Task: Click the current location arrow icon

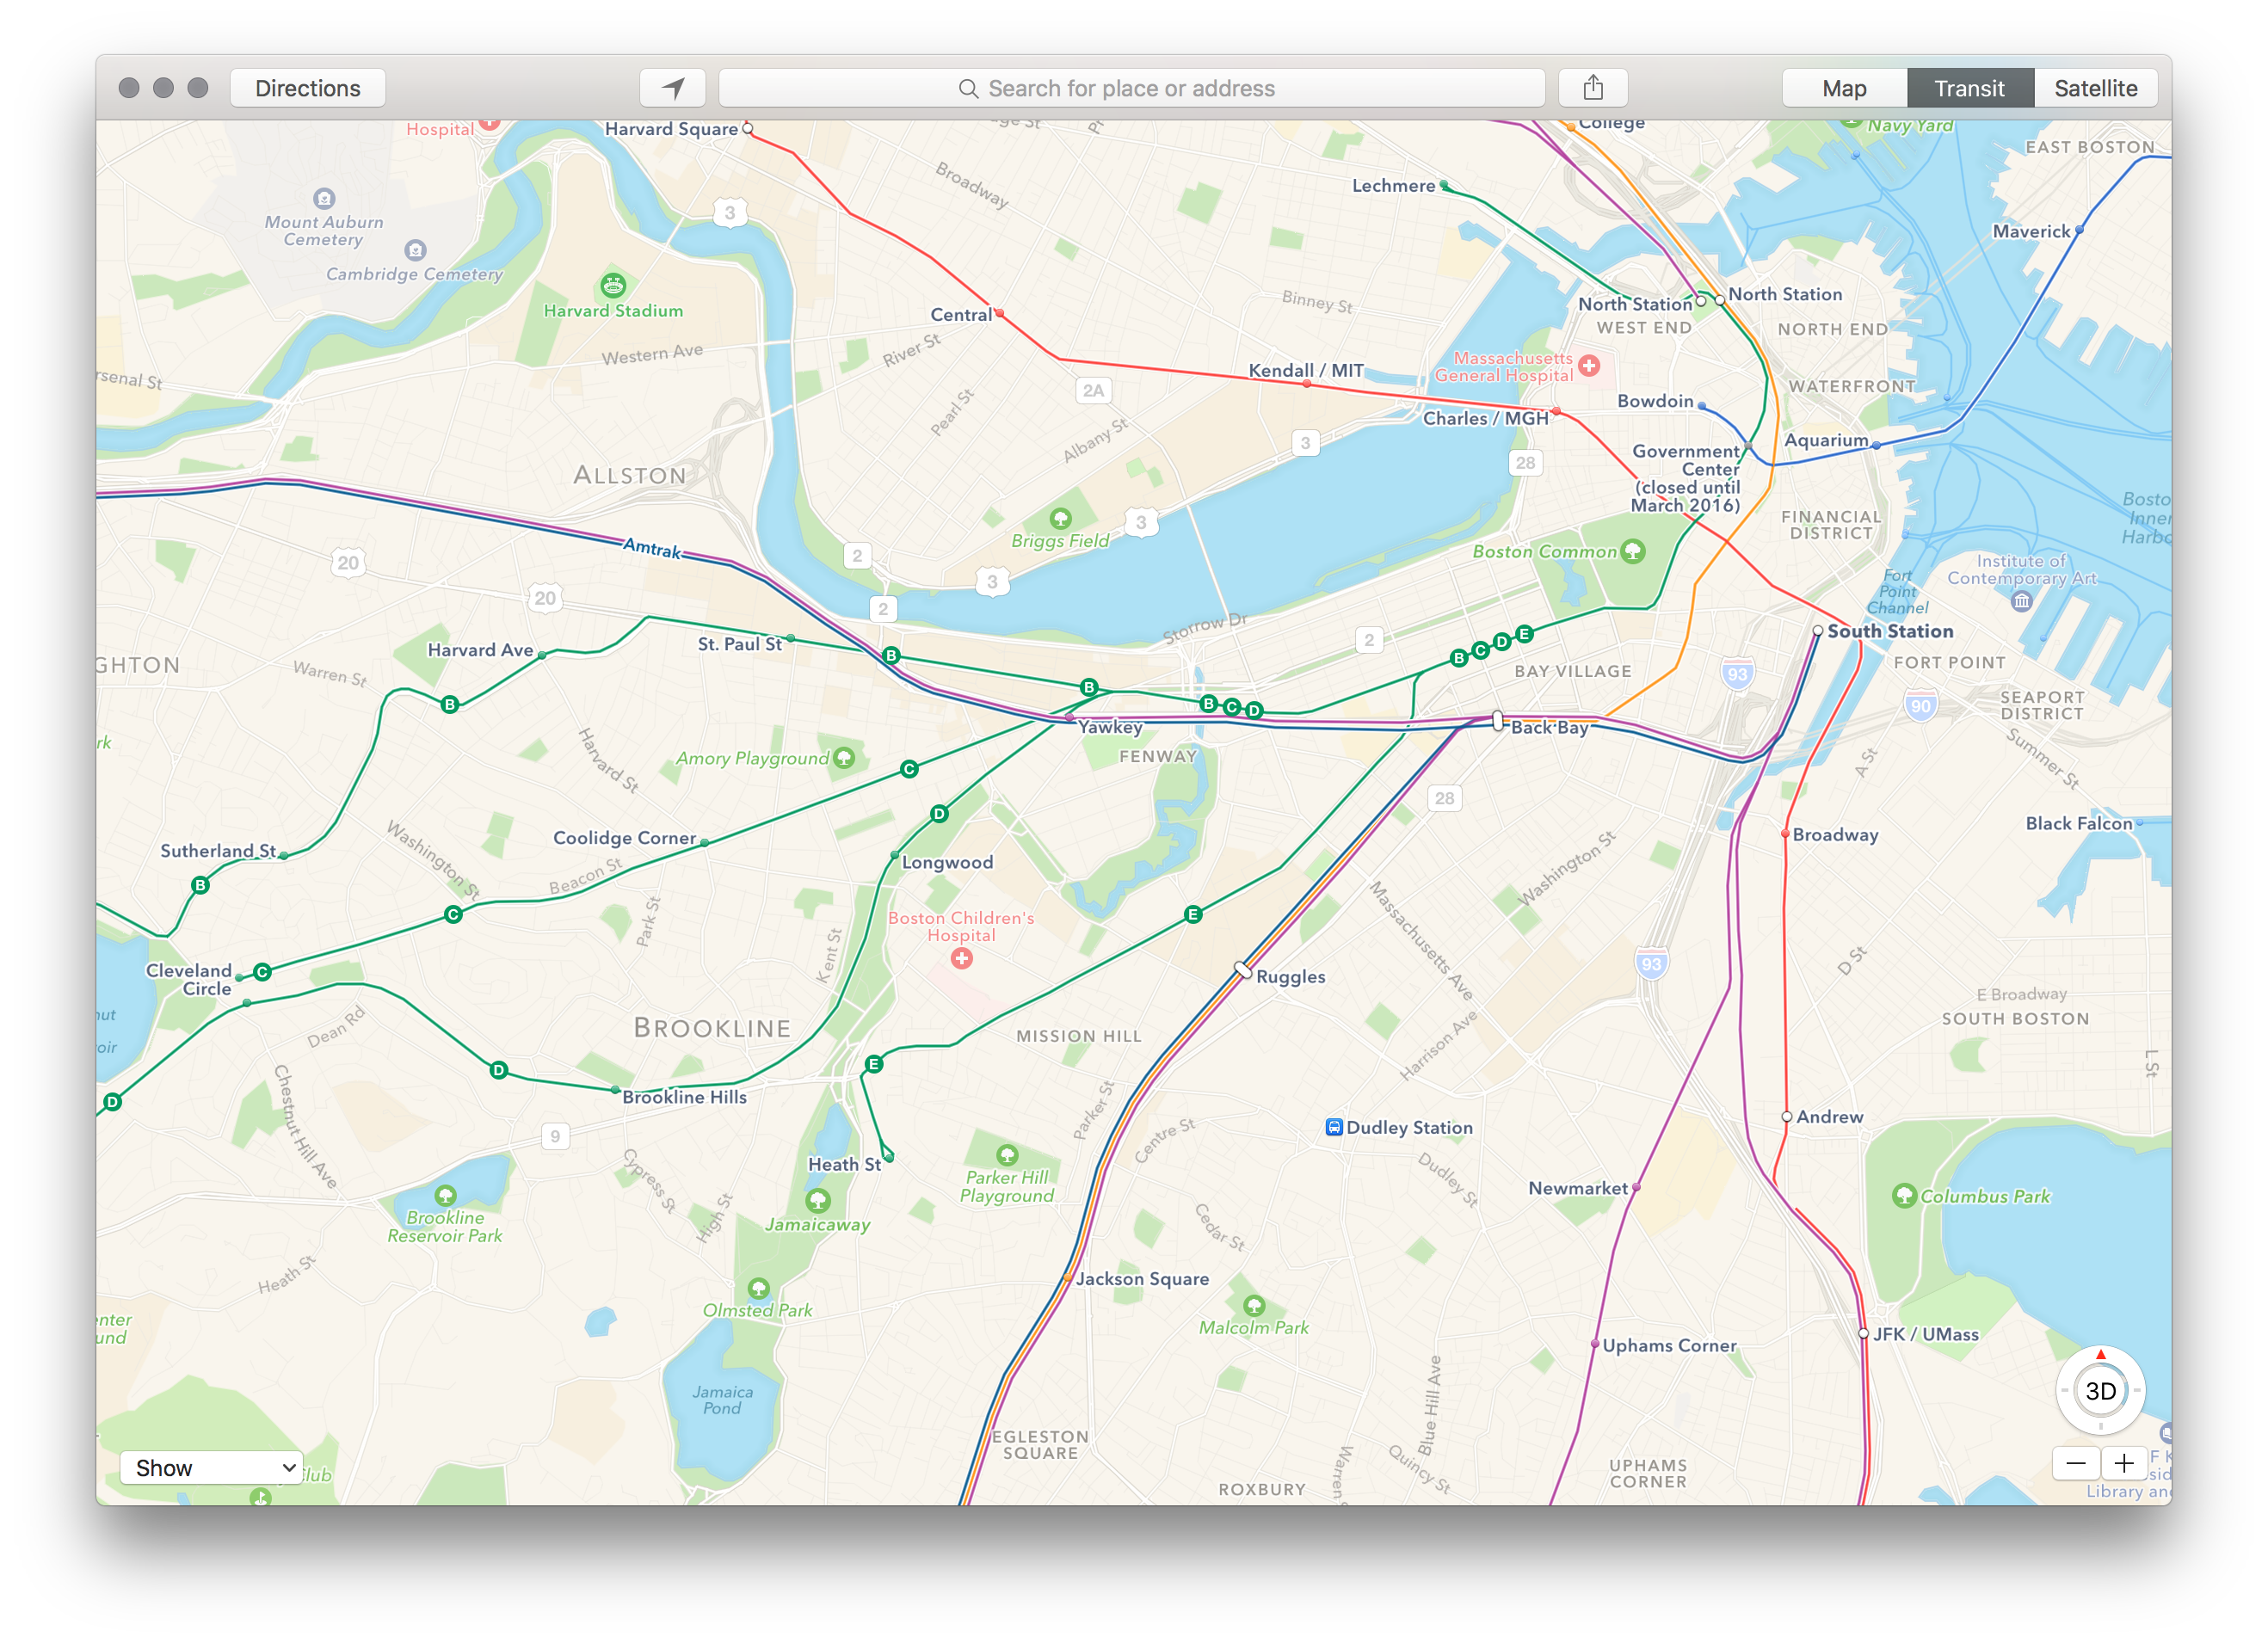Action: (x=673, y=88)
